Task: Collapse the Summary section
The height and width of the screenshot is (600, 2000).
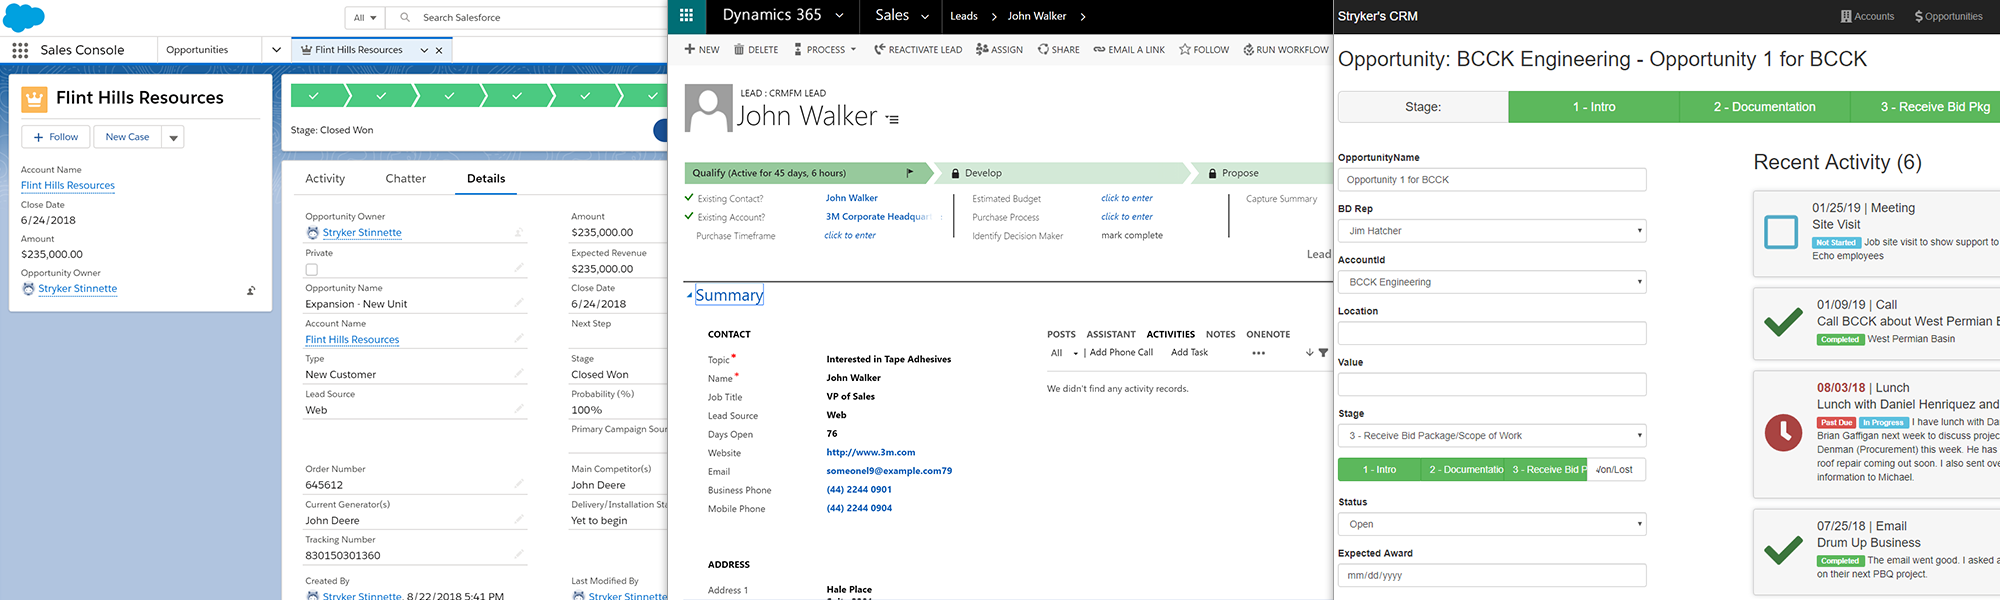Action: 689,295
